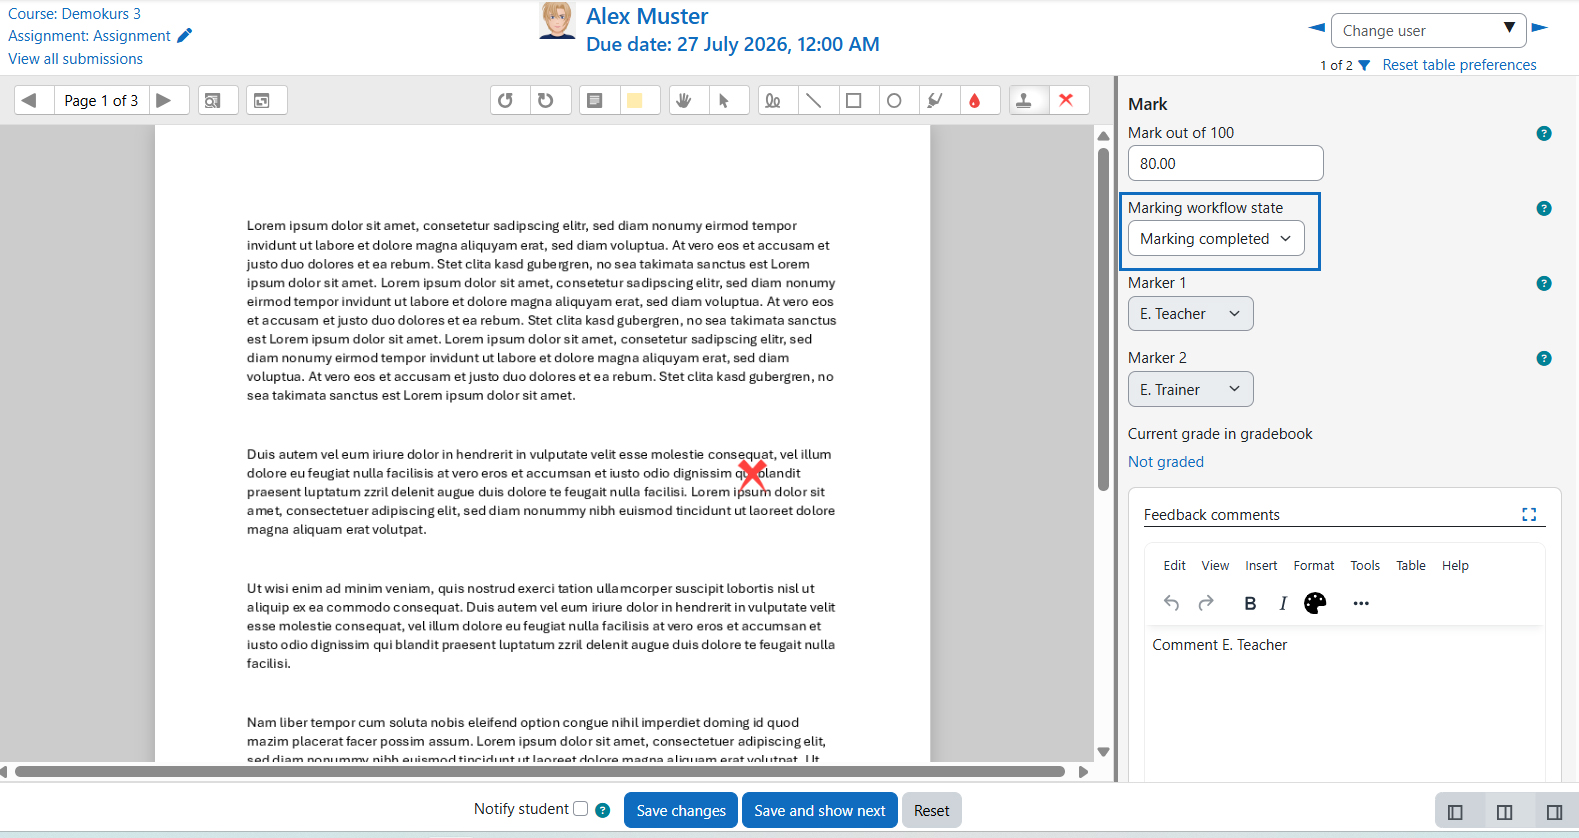Open Assignment: Assignment link
This screenshot has width=1579, height=838.
[x=89, y=36]
